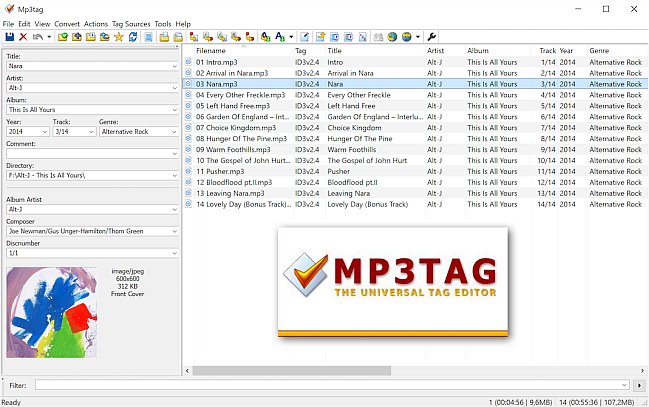Open options with the wrench icon
This screenshot has width=649, height=407.
pos(431,37)
